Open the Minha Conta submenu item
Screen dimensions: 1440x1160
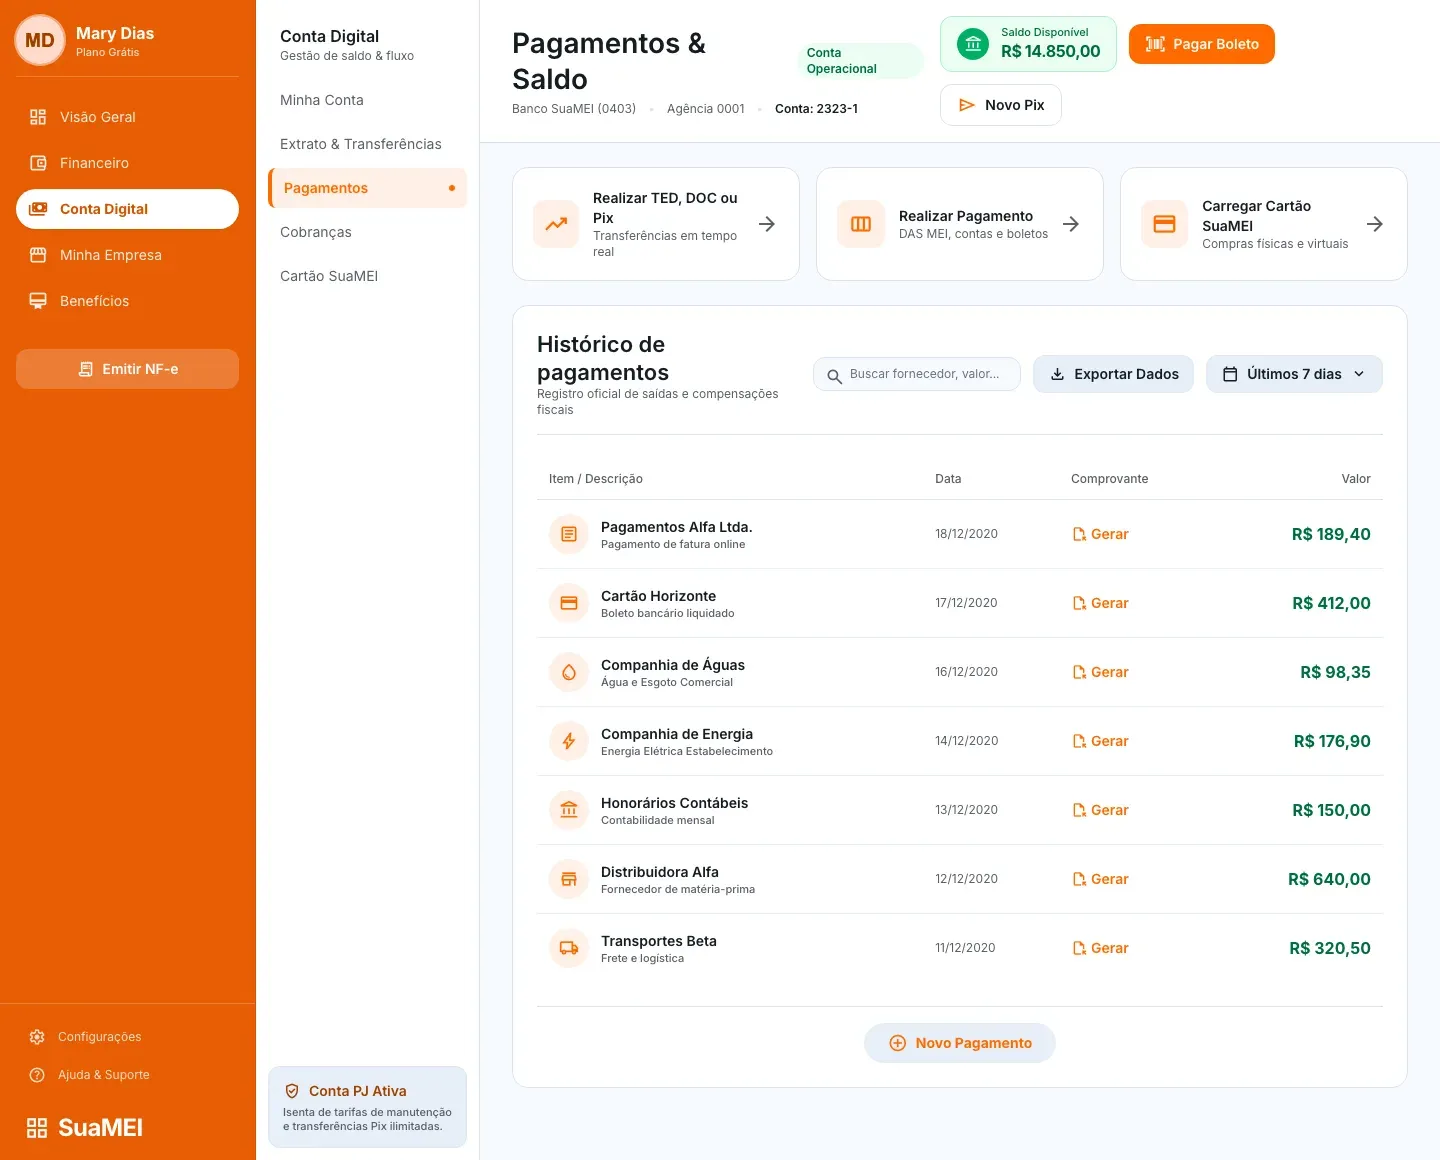368,100
